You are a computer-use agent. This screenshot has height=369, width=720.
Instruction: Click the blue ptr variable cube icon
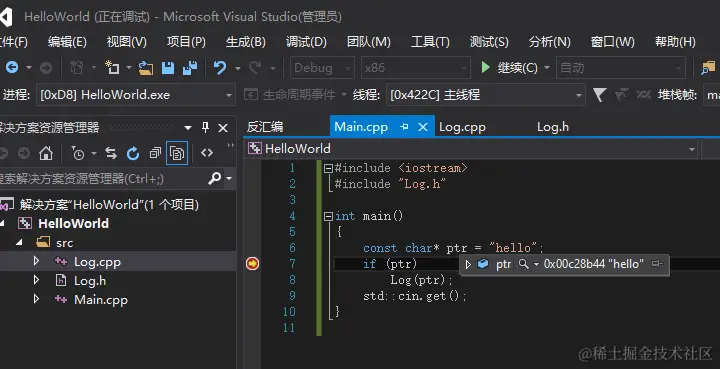pyautogui.click(x=483, y=264)
